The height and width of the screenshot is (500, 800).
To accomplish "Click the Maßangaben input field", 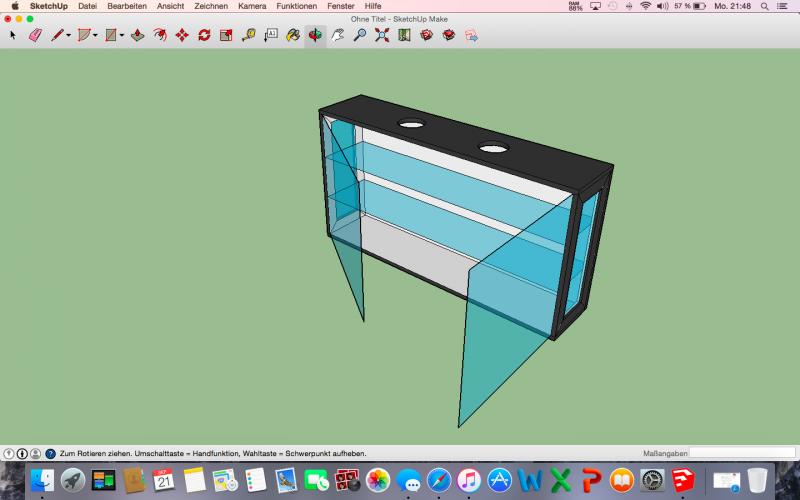I will pyautogui.click(x=742, y=453).
